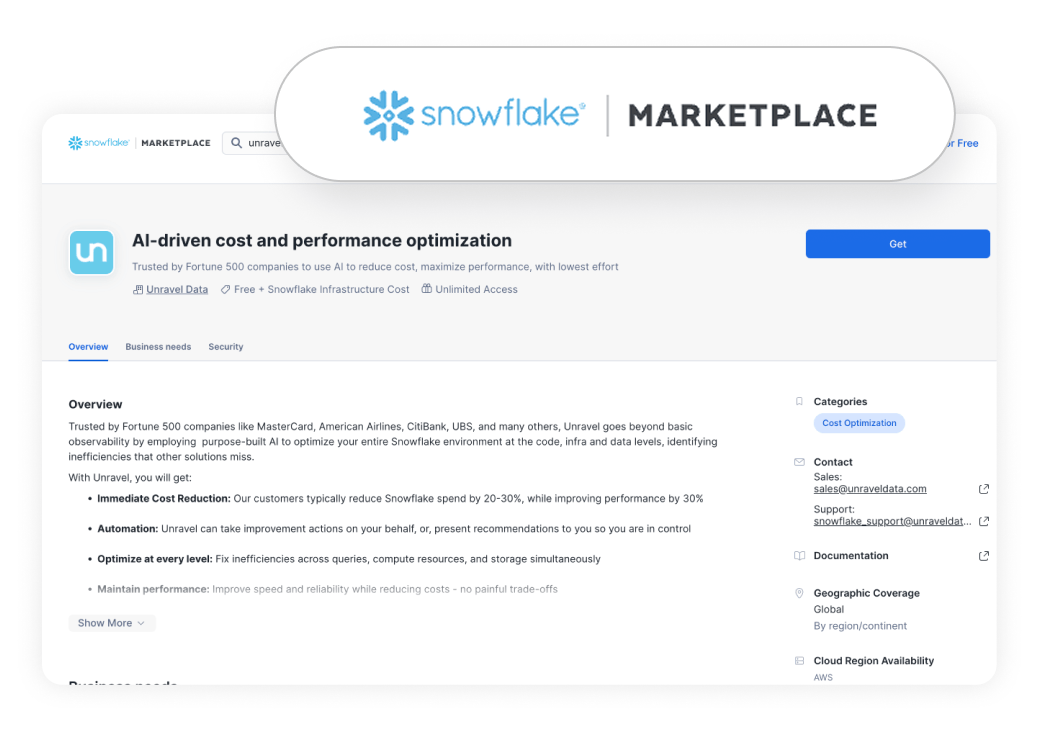Click the 'Overview' section heading

(96, 404)
